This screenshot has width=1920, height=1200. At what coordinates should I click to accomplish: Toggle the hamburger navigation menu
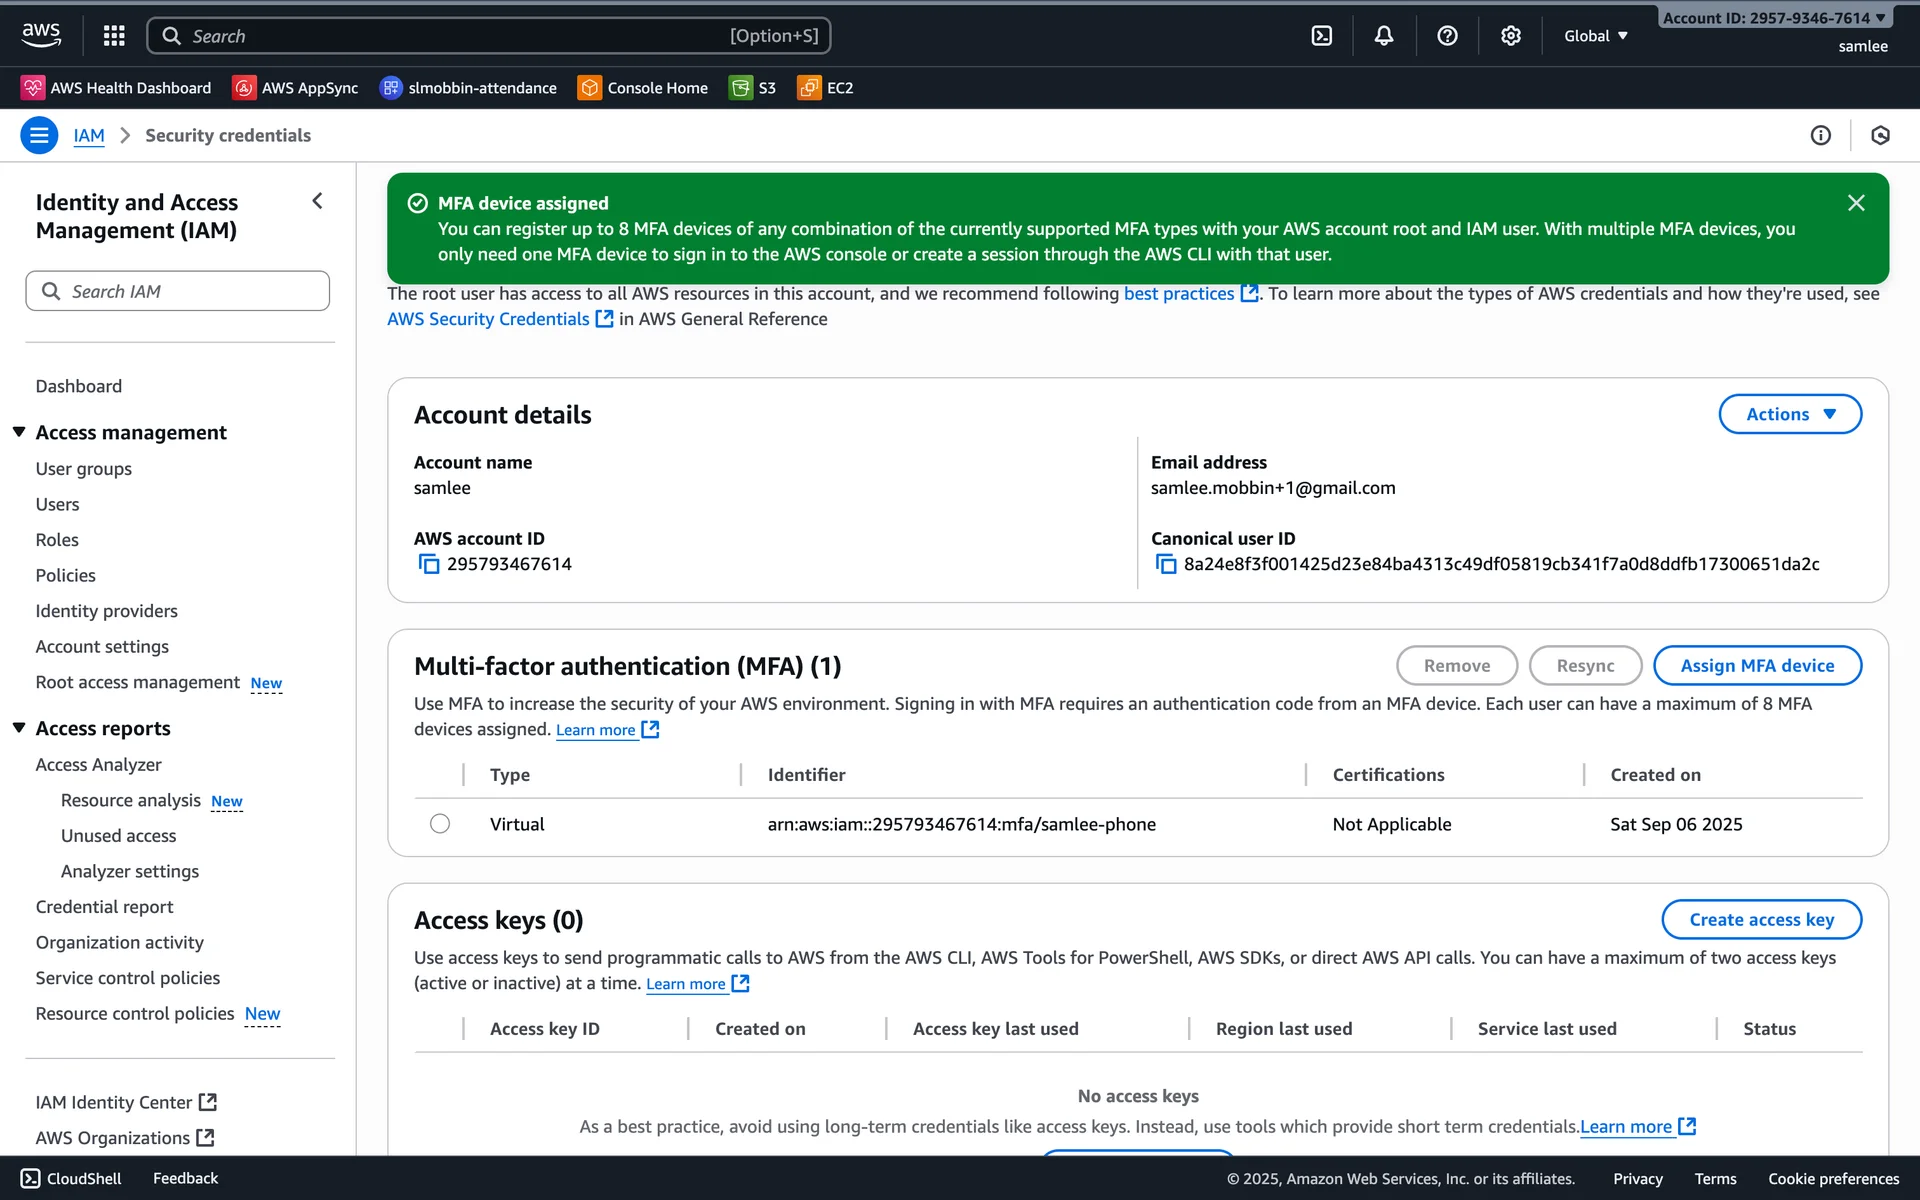coord(39,135)
